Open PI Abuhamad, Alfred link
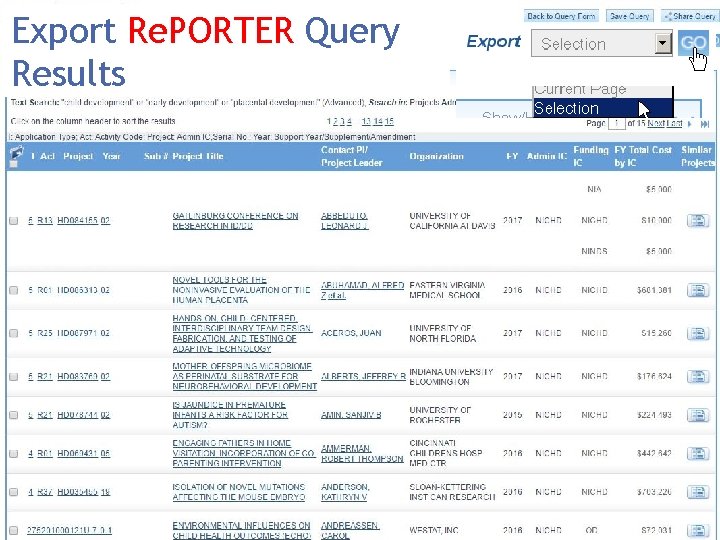720x540 pixels. 362,290
